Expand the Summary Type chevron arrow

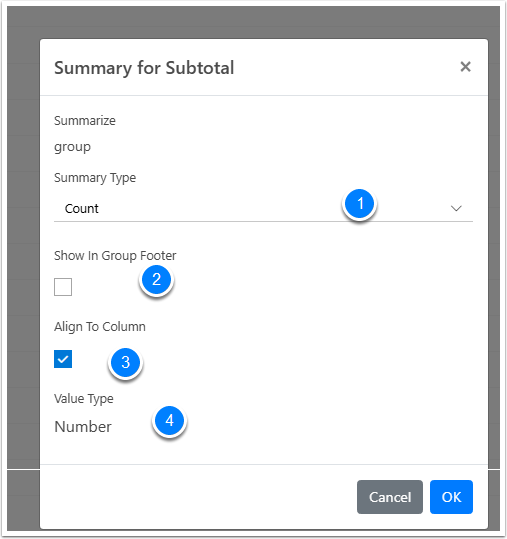[456, 209]
